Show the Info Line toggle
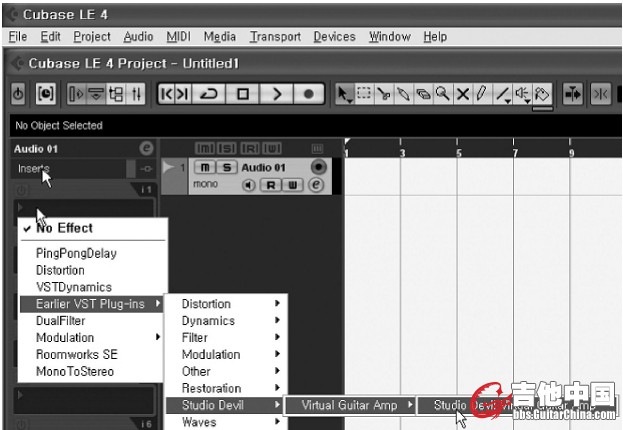 [96, 94]
